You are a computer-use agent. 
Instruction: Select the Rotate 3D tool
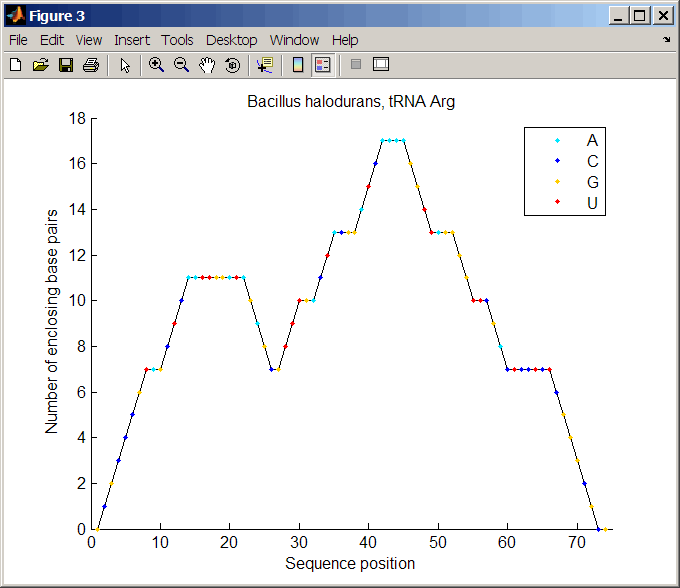[x=232, y=65]
